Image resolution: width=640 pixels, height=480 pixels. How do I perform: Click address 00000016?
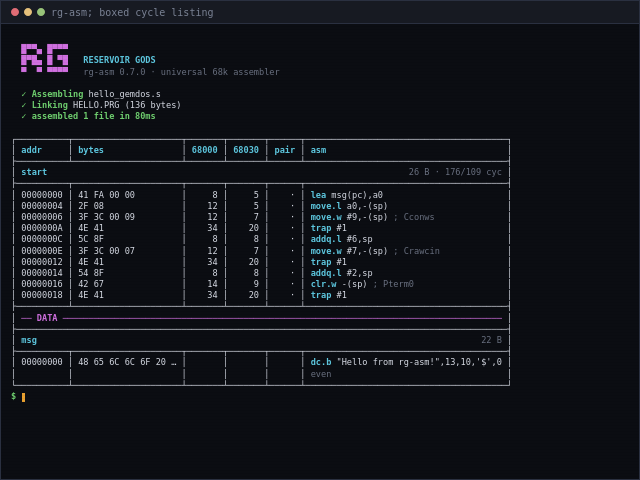[x=42, y=284]
